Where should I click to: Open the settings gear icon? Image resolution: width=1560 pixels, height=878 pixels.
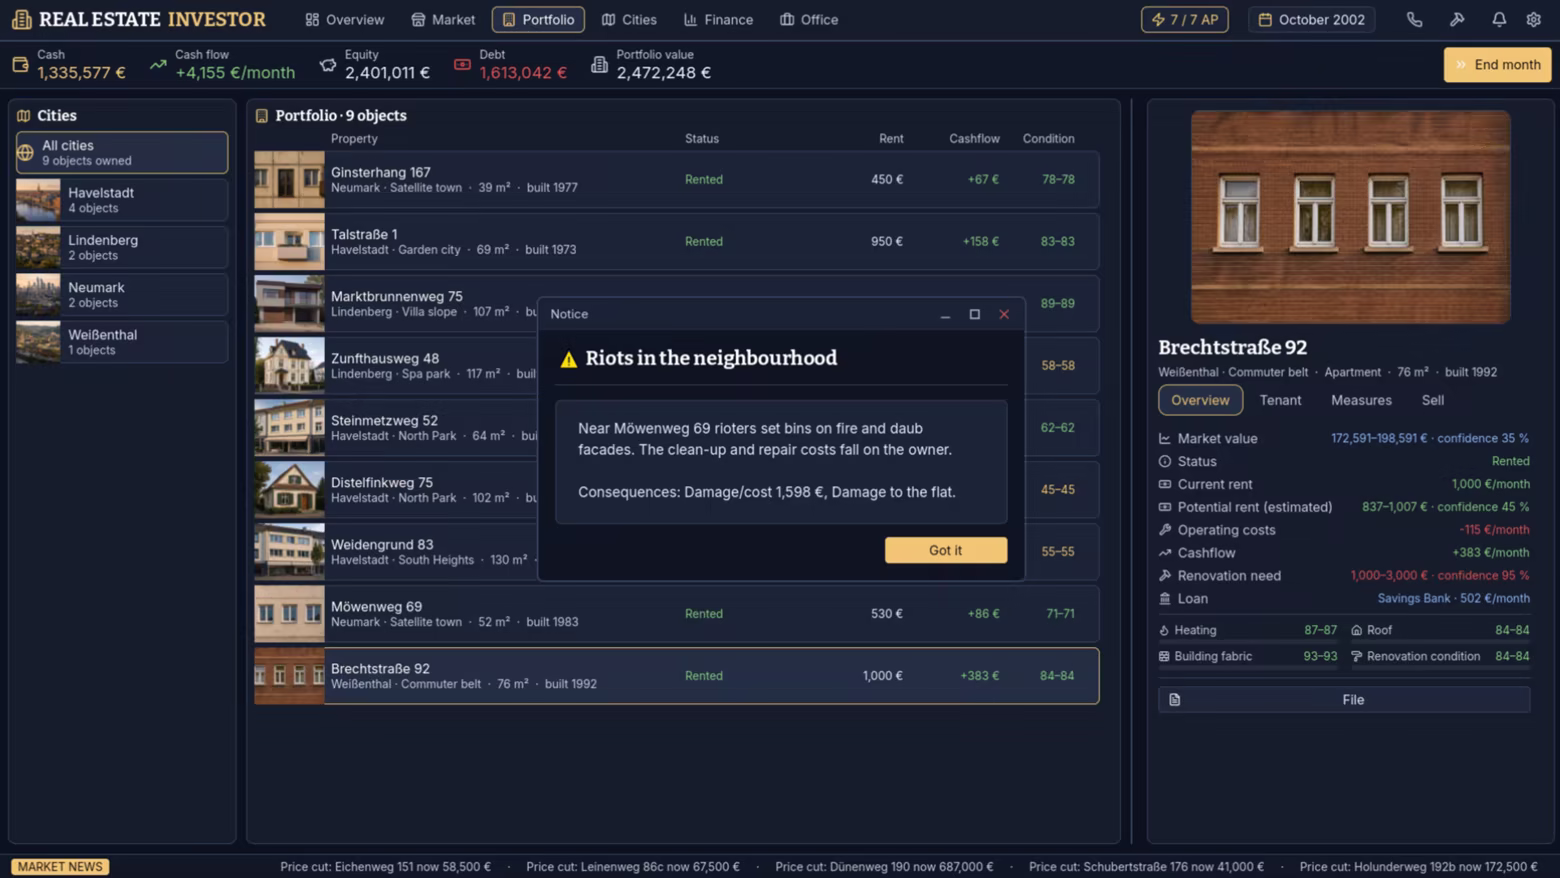[x=1534, y=20]
